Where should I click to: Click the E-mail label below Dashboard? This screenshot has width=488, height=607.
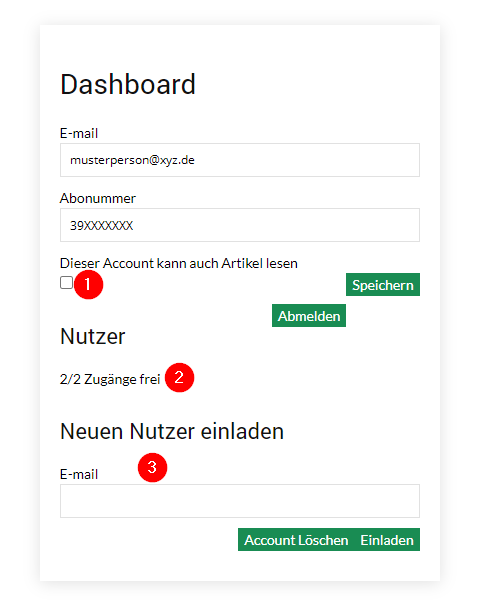coord(79,133)
